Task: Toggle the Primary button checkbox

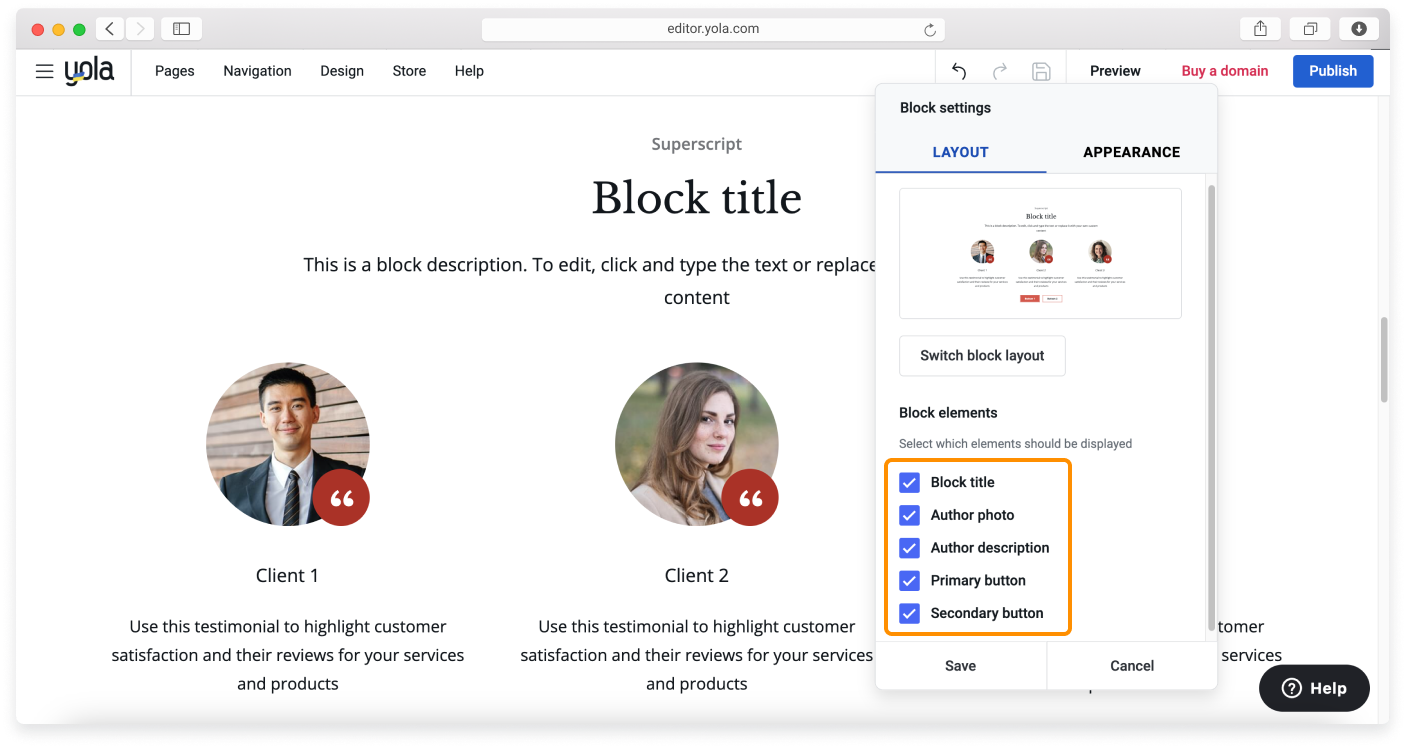Action: pyautogui.click(x=909, y=580)
